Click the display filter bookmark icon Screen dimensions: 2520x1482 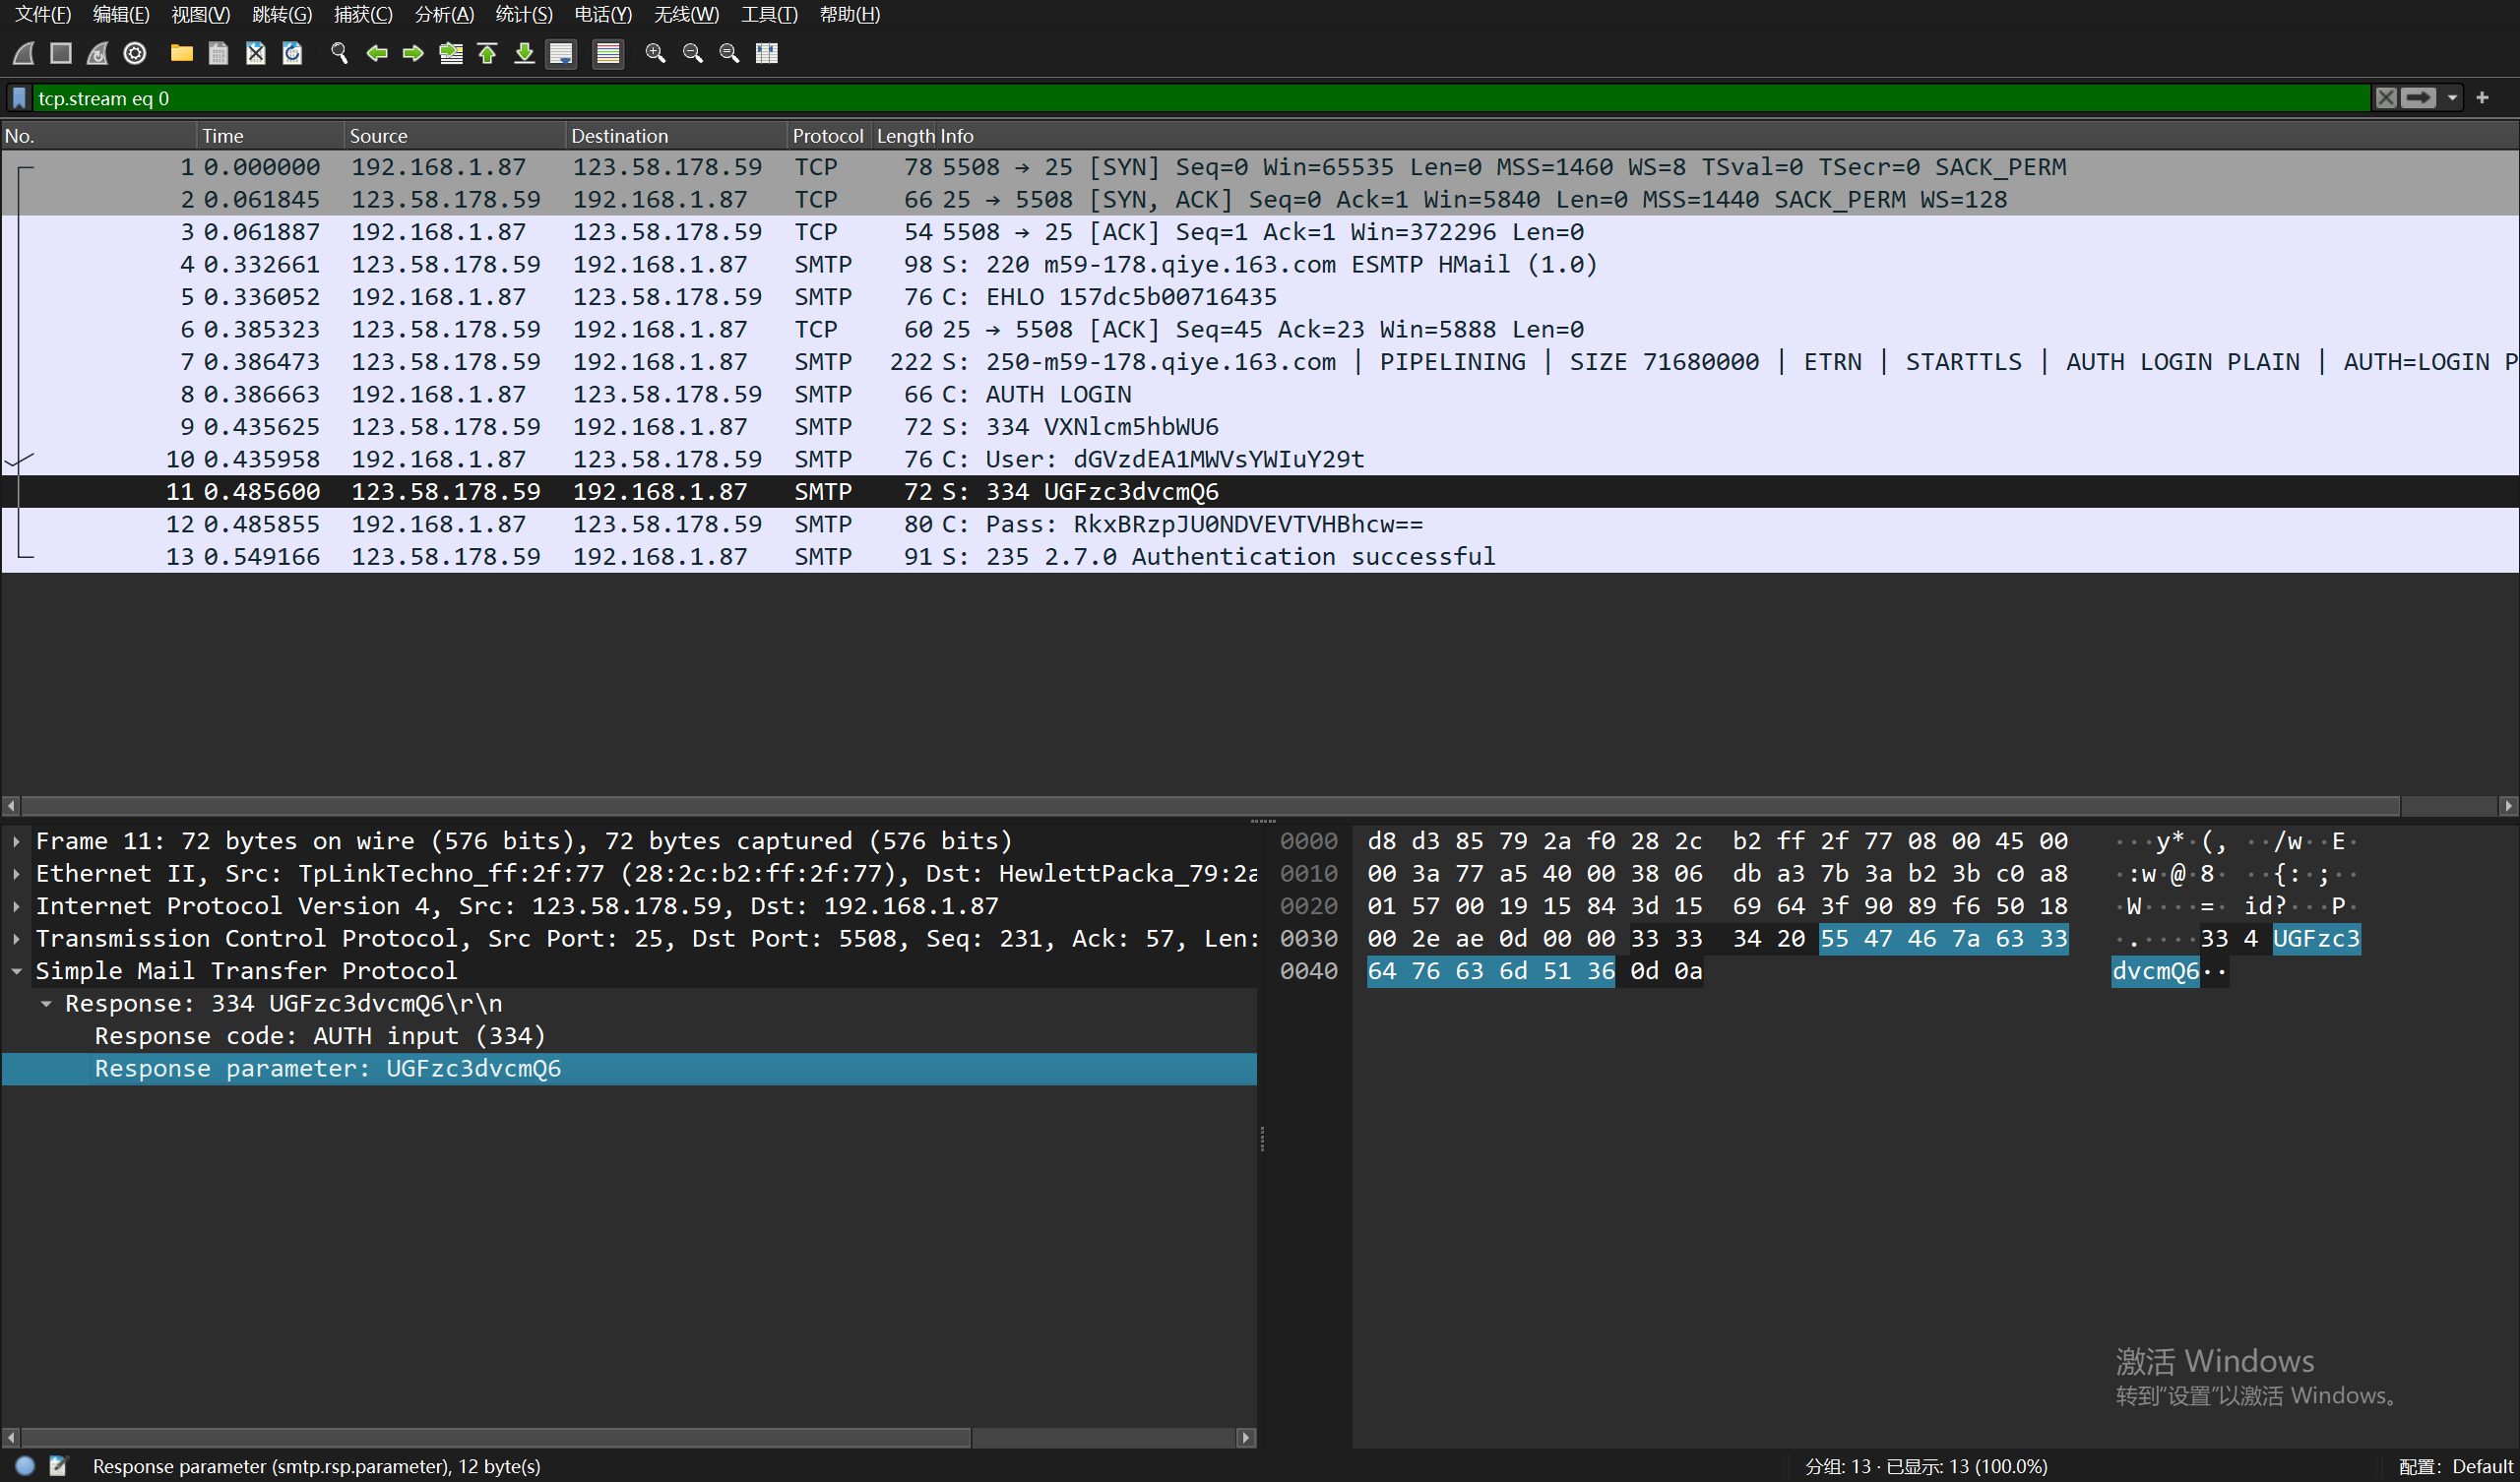(19, 98)
